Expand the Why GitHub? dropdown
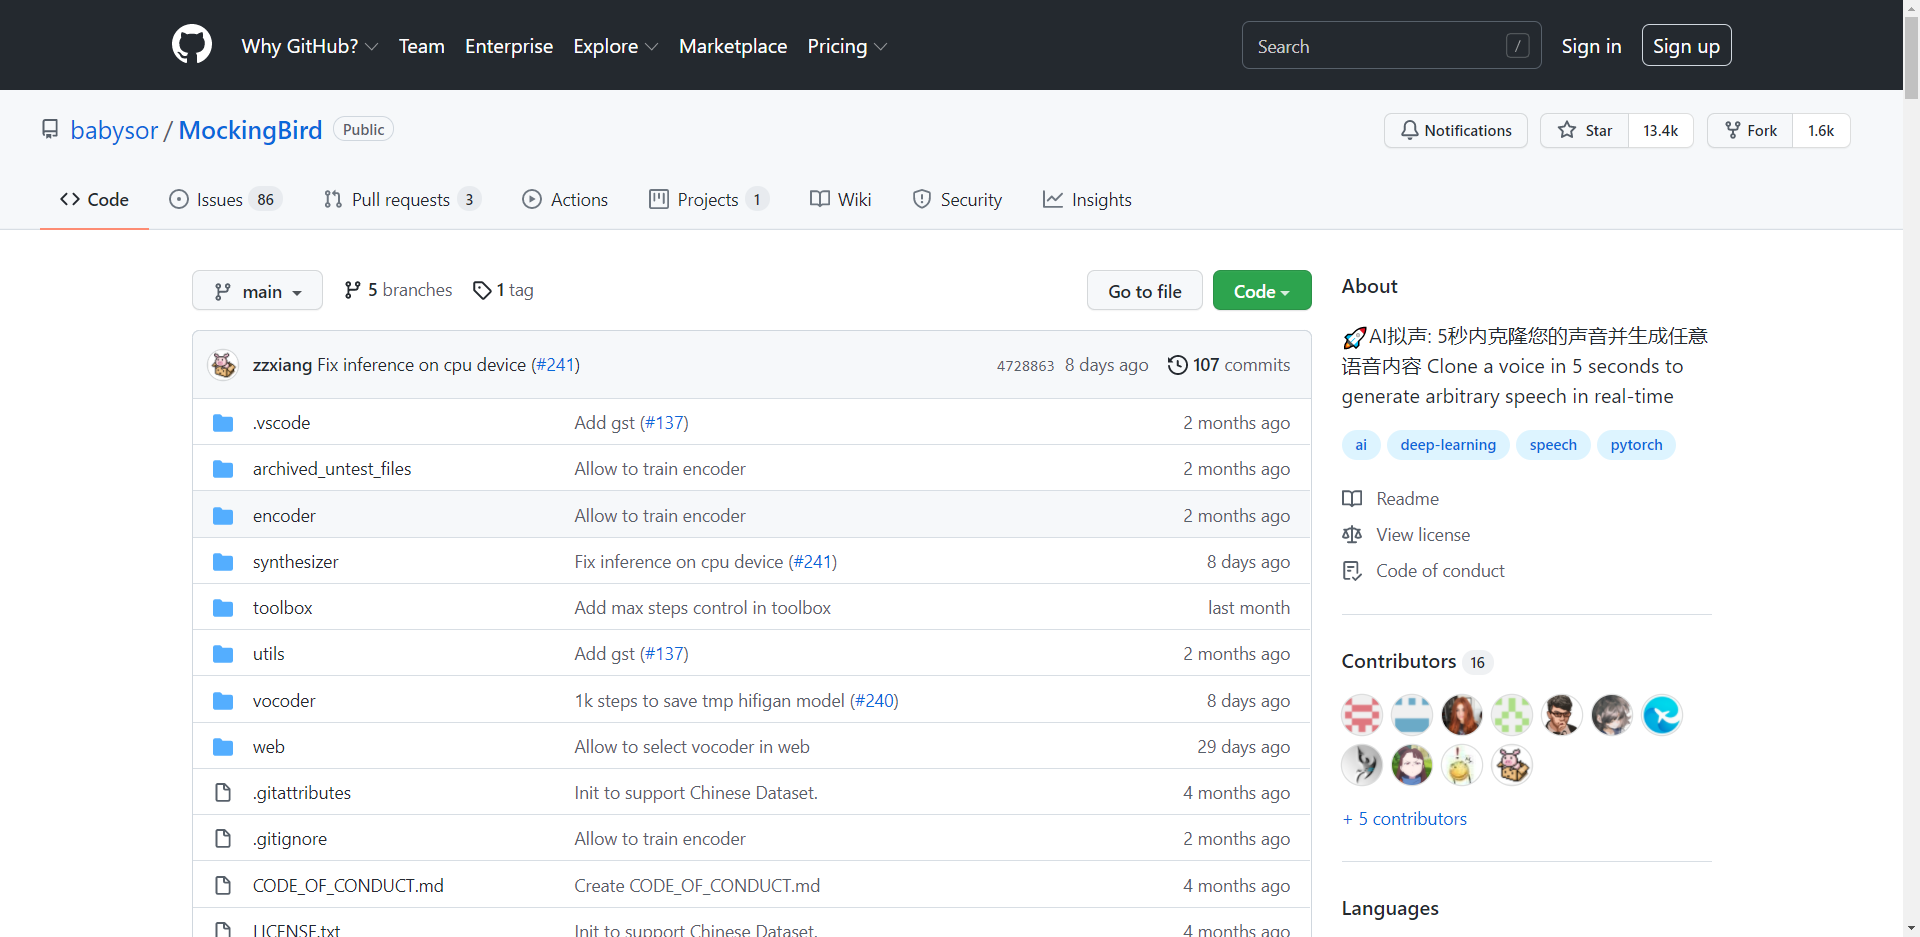This screenshot has width=1920, height=937. [310, 46]
